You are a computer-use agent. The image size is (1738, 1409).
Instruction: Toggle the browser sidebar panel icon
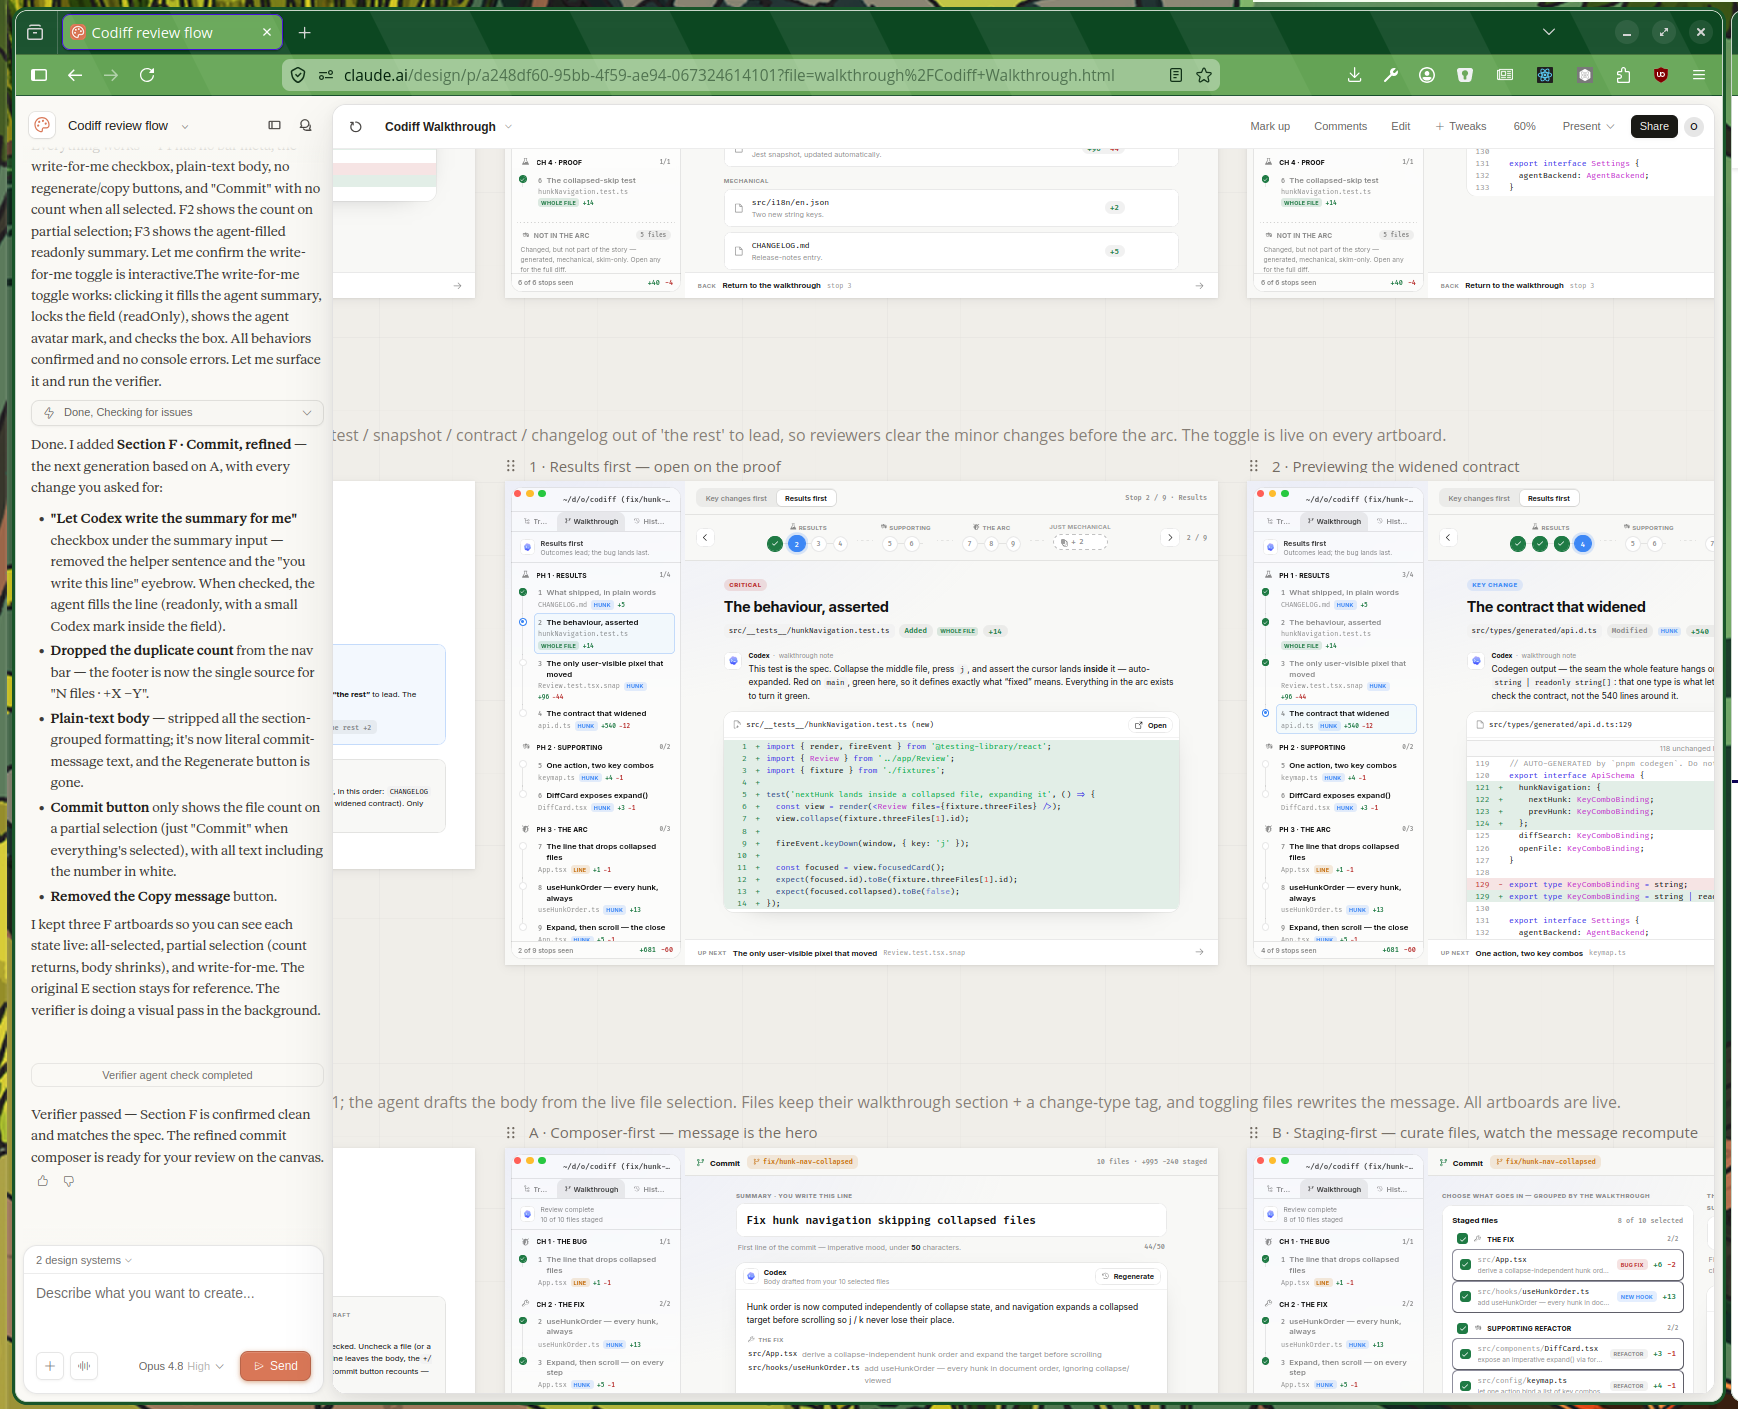coord(39,75)
